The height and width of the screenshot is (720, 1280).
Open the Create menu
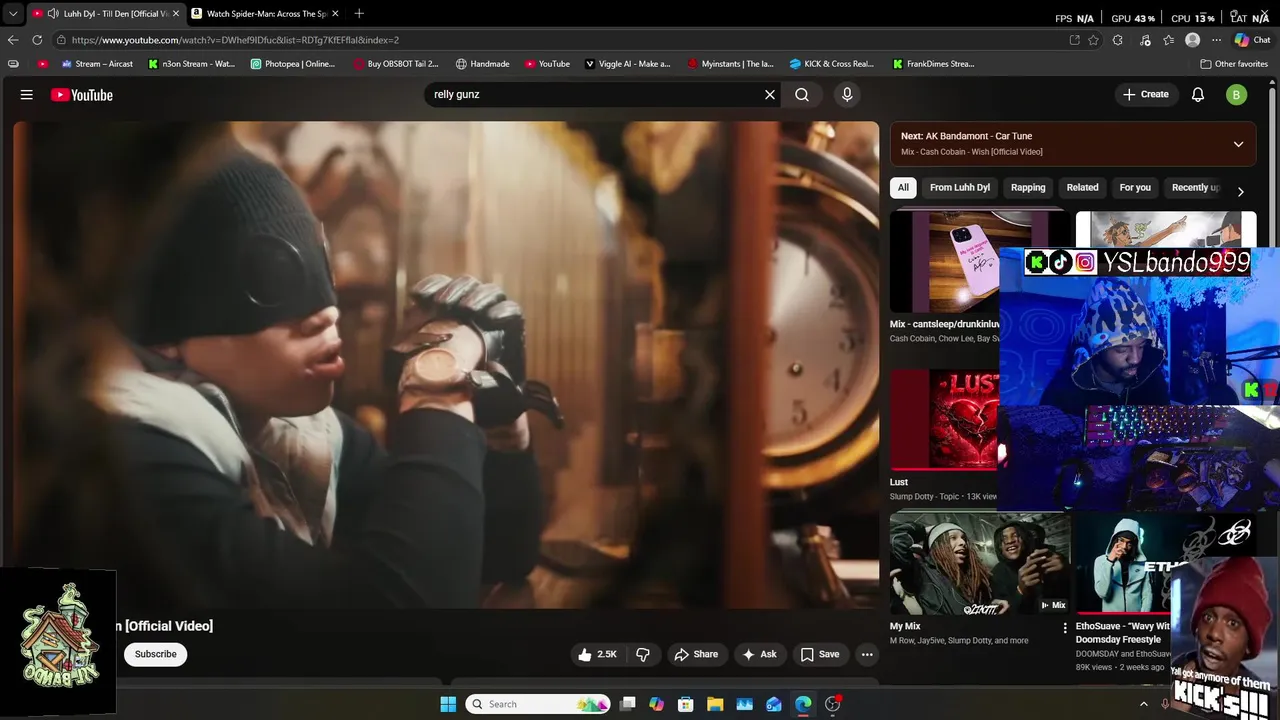(x=1146, y=94)
